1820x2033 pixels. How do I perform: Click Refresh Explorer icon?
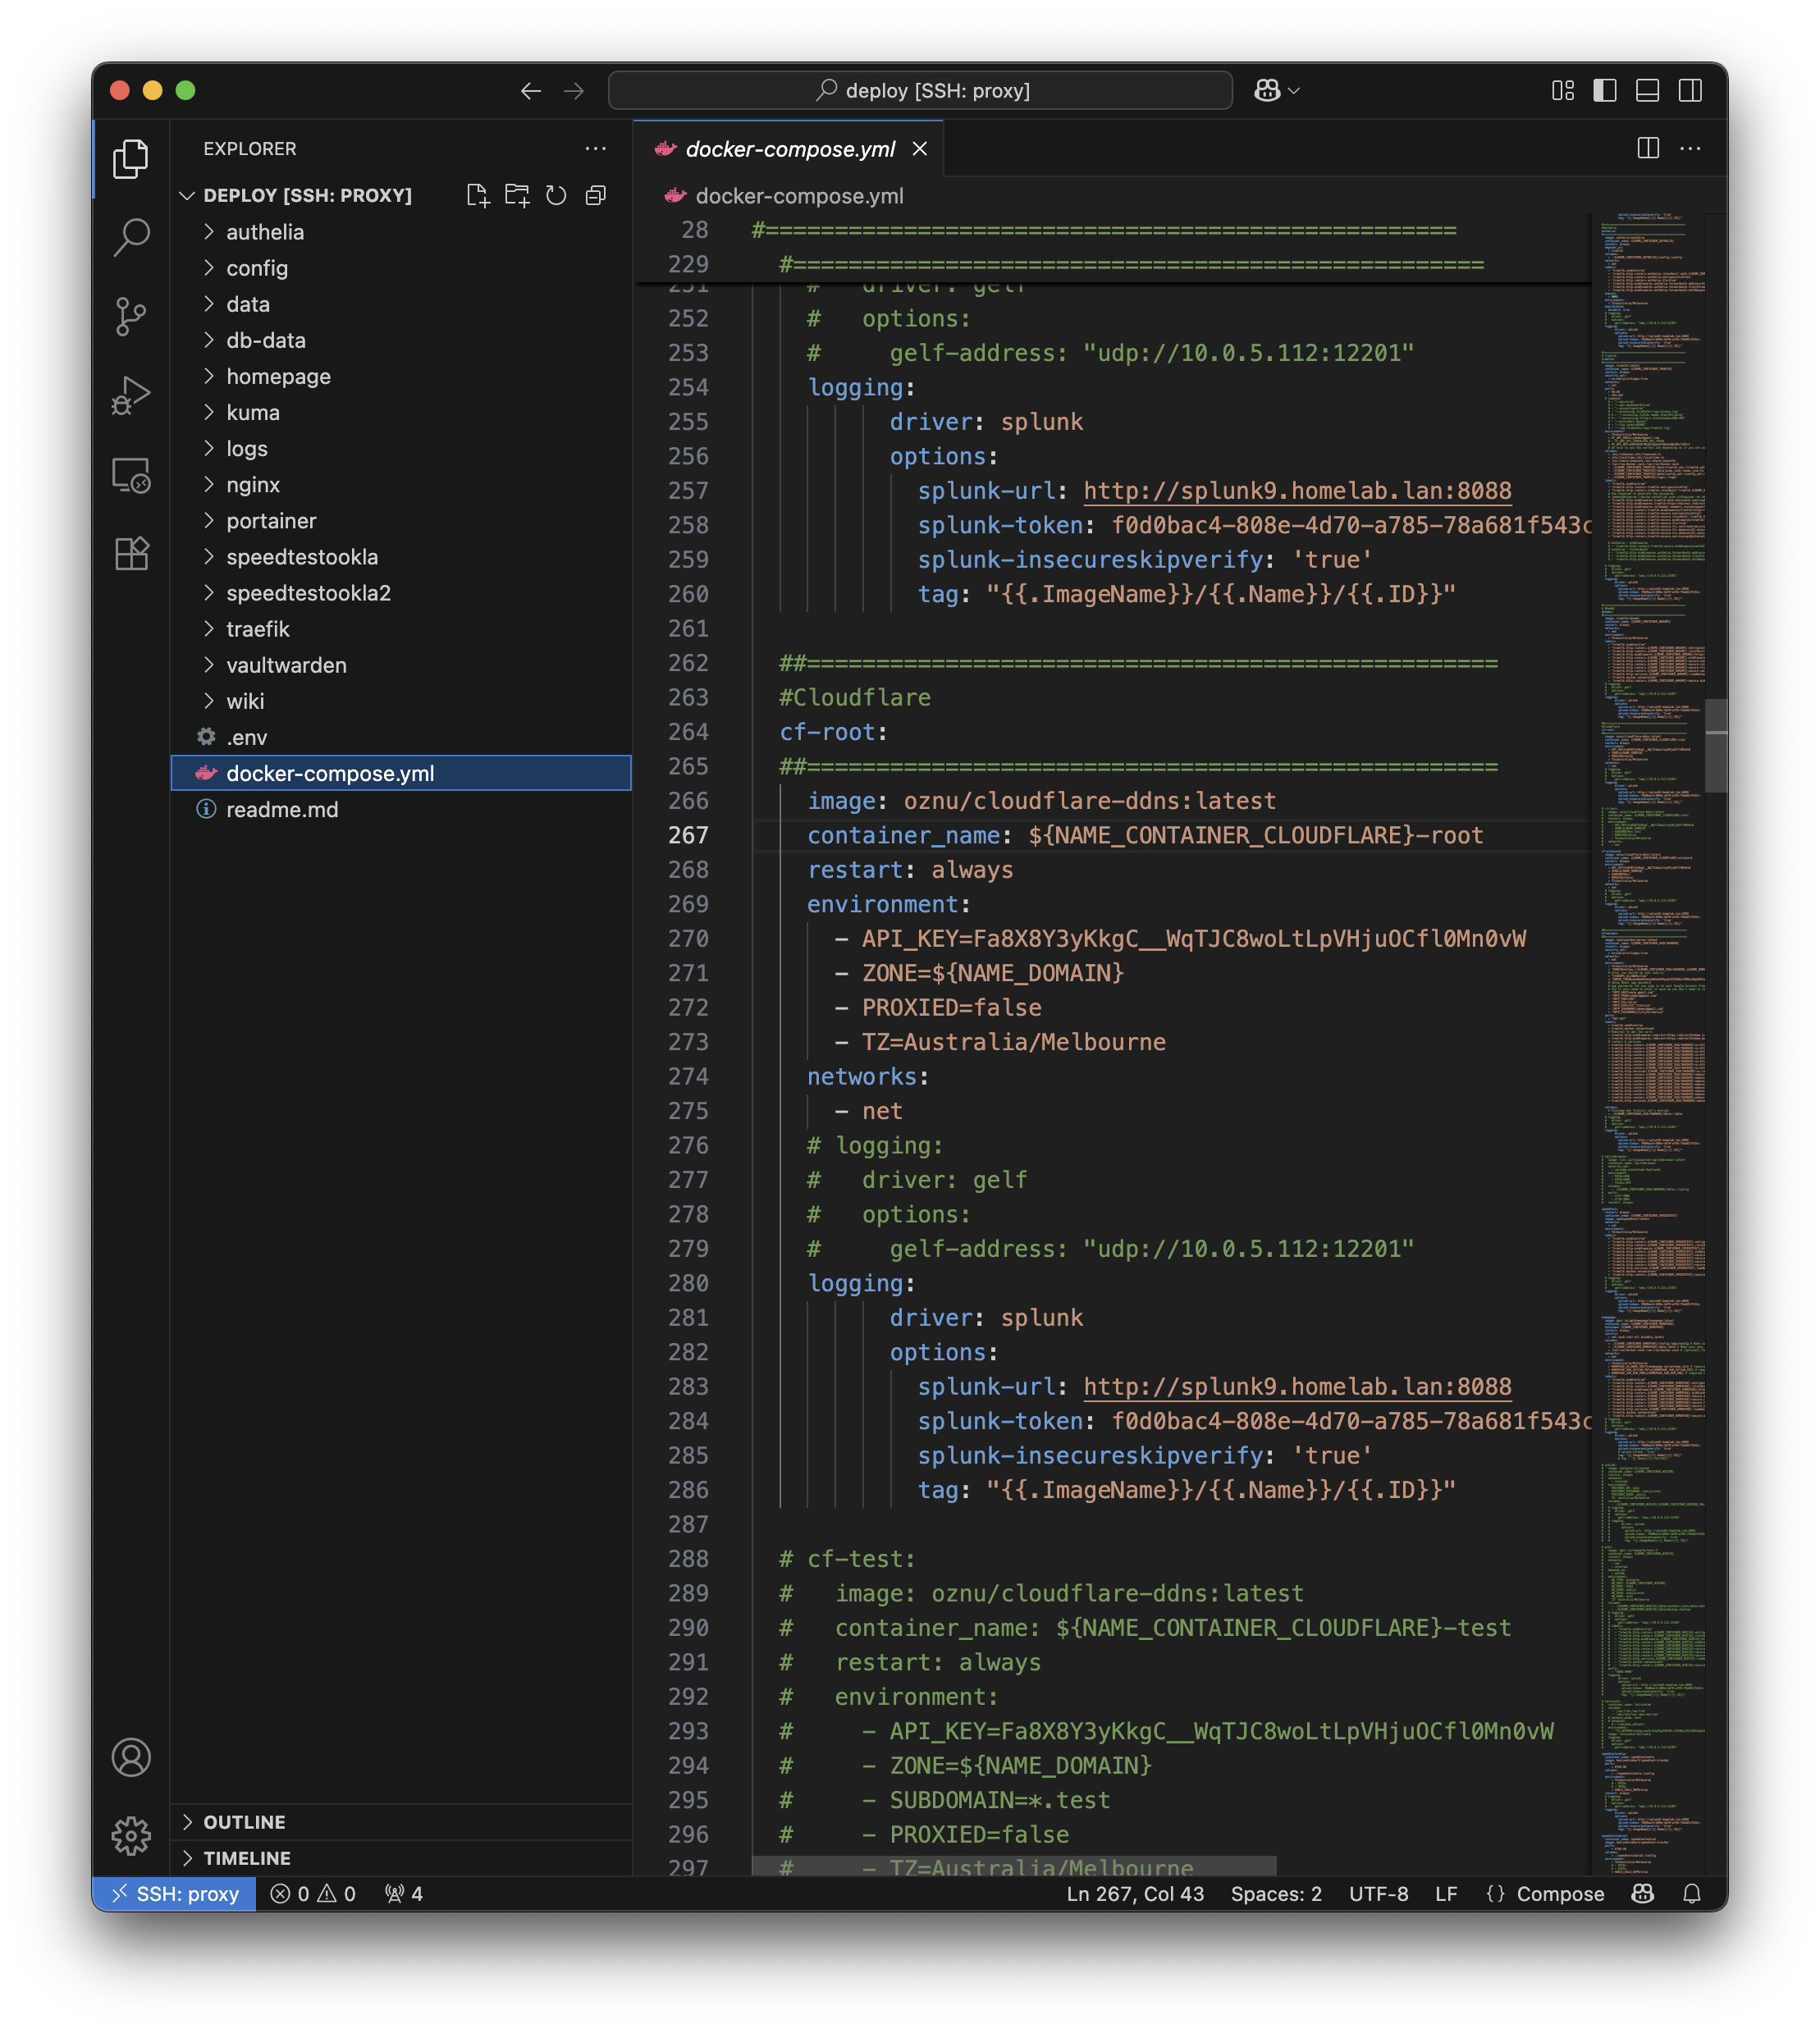[x=556, y=195]
